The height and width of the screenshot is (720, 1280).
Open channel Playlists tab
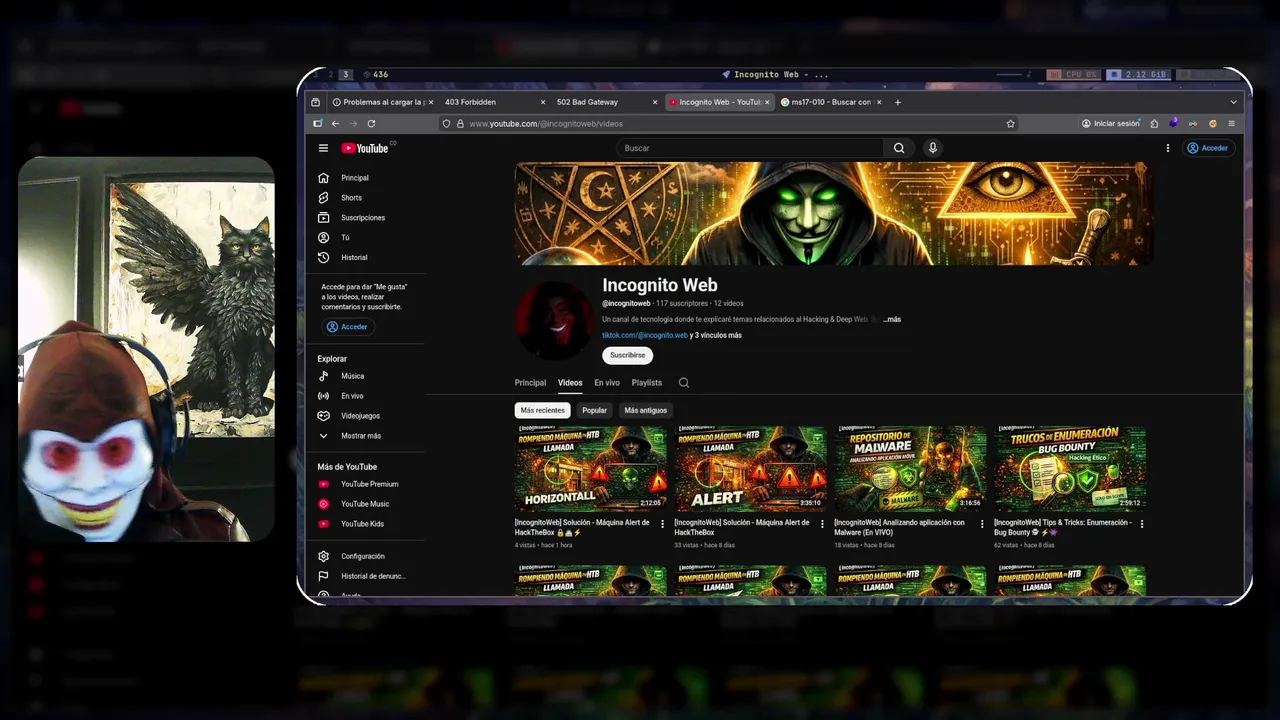(x=646, y=383)
